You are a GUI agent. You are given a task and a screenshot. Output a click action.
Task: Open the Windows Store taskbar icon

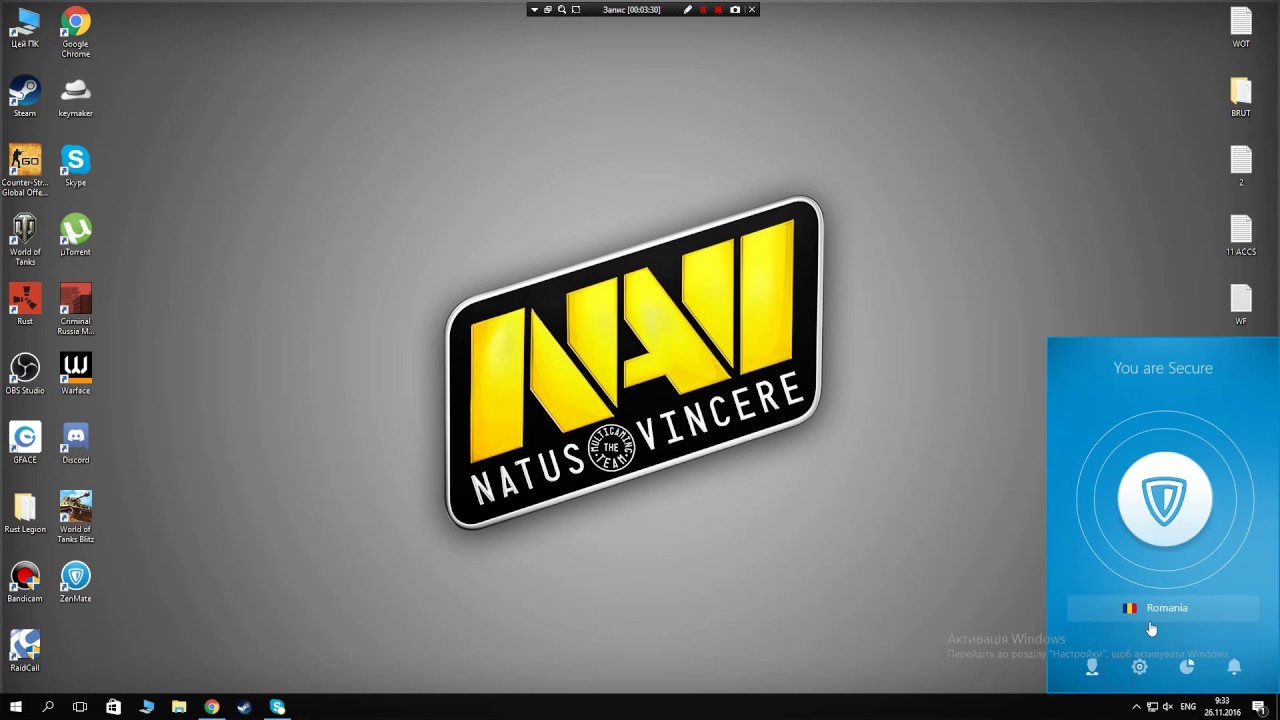pos(113,707)
